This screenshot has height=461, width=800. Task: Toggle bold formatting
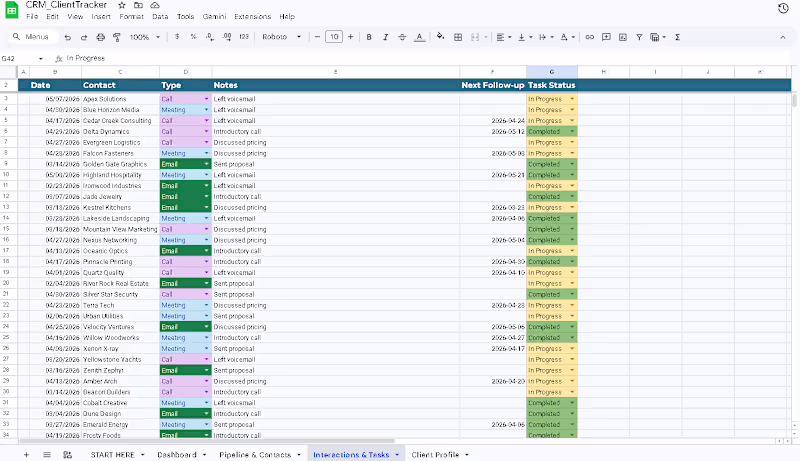369,37
